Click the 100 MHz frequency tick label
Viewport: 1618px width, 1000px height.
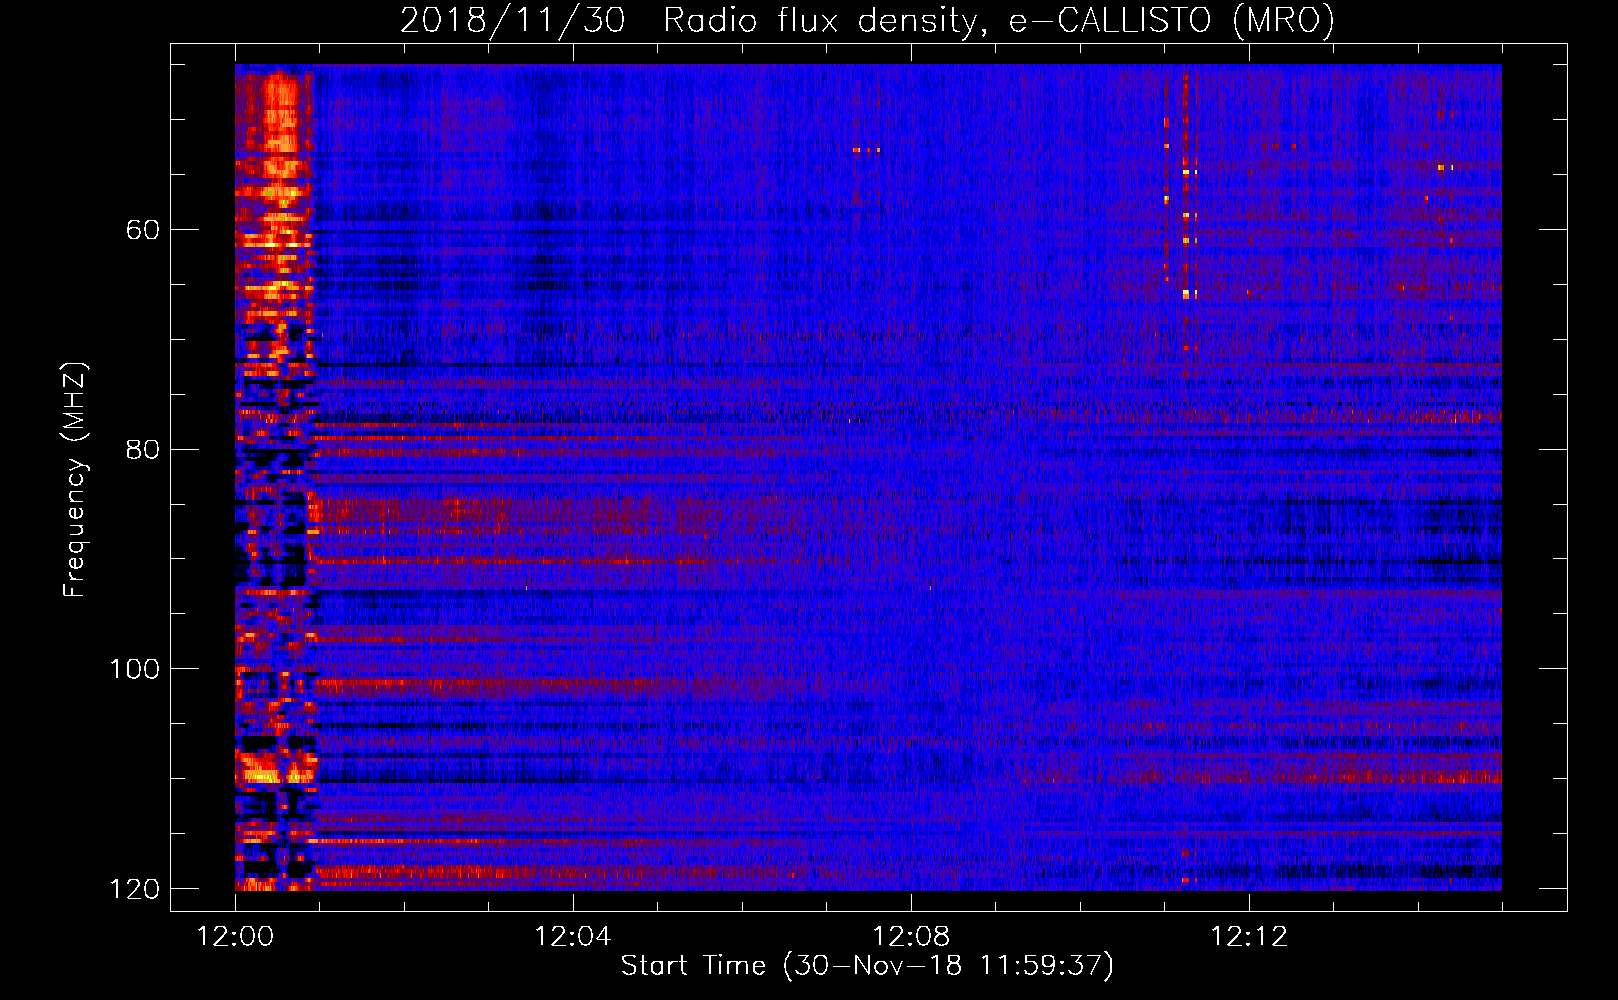coord(134,668)
